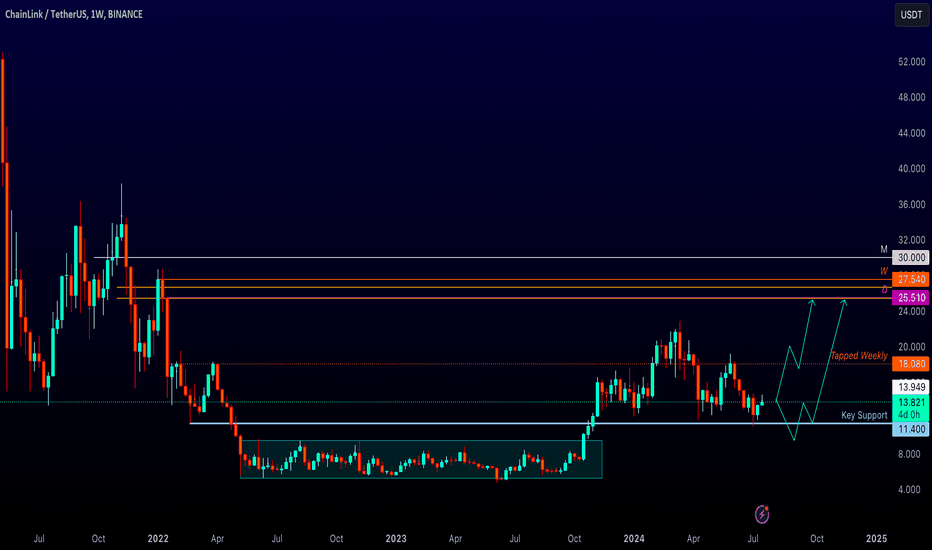Click the 2025 time axis label
This screenshot has height=550, width=932.
877,539
